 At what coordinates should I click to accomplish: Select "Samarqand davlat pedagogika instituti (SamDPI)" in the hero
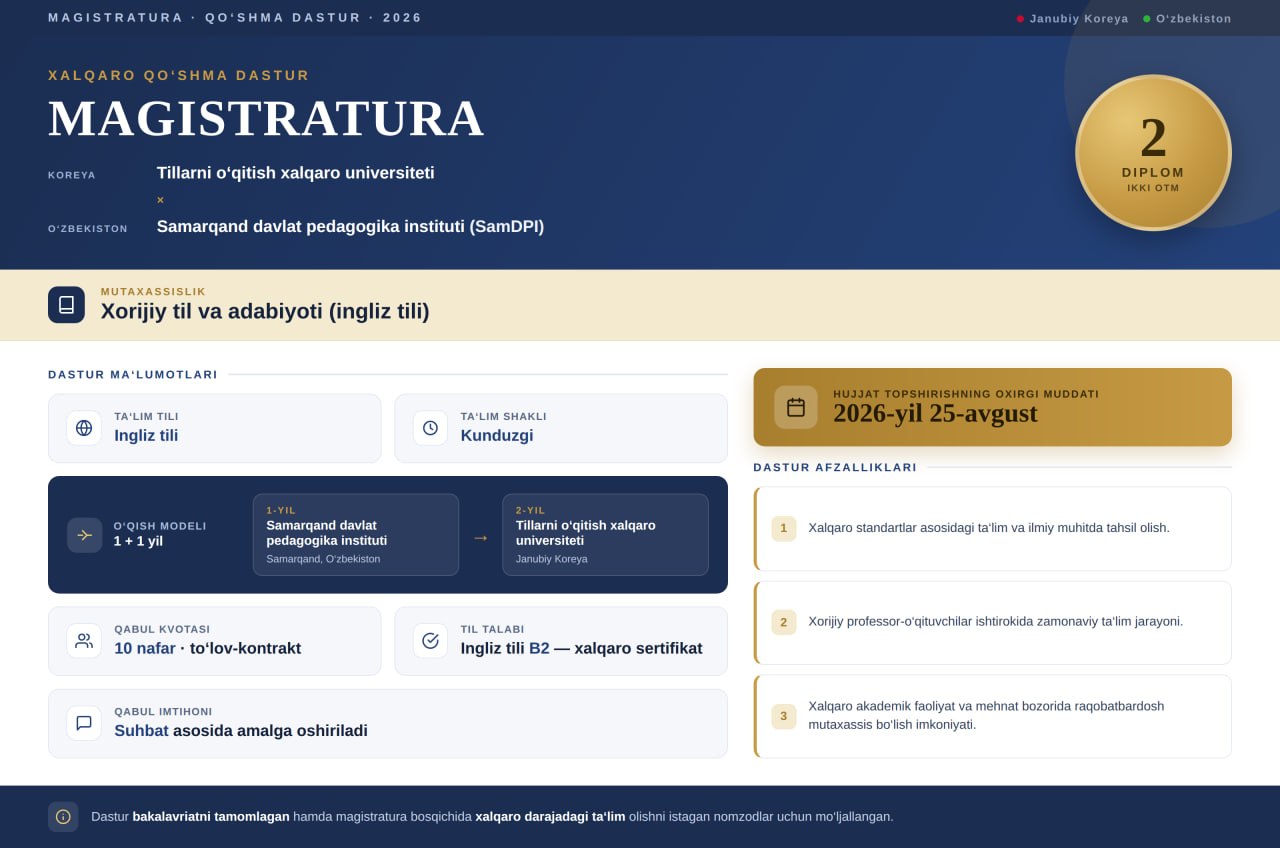click(350, 227)
